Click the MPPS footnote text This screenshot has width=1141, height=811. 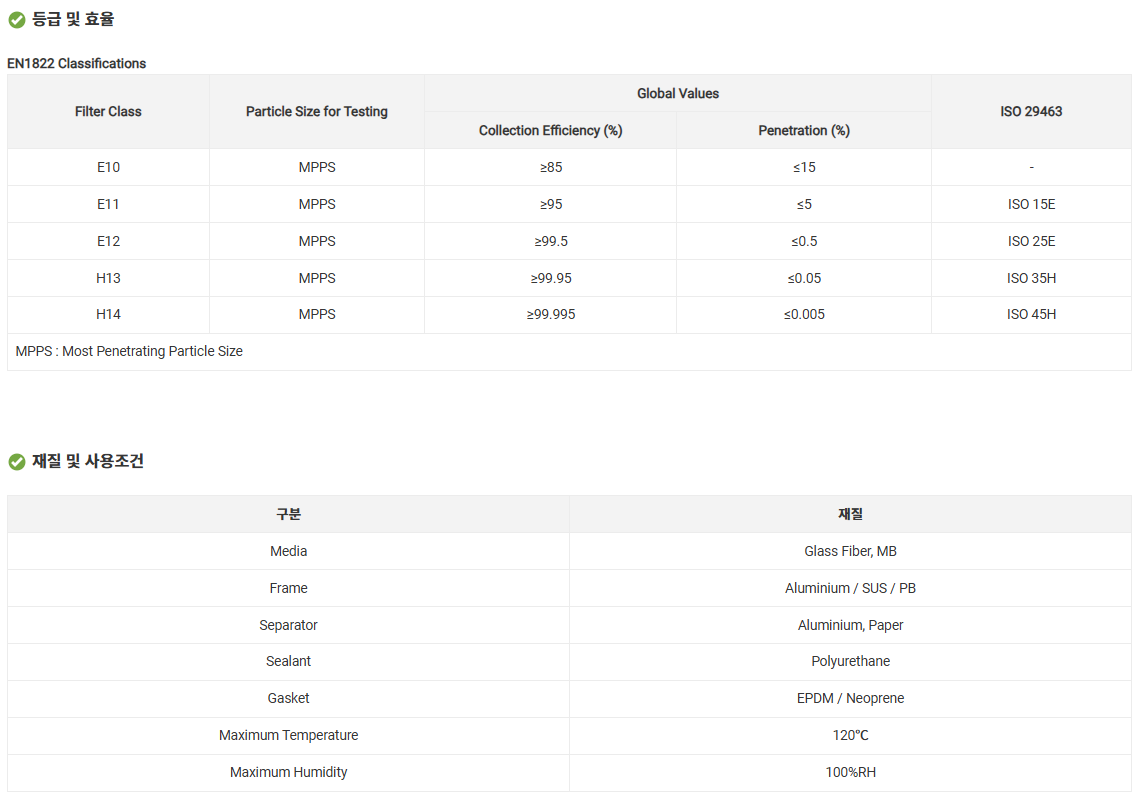[129, 351]
